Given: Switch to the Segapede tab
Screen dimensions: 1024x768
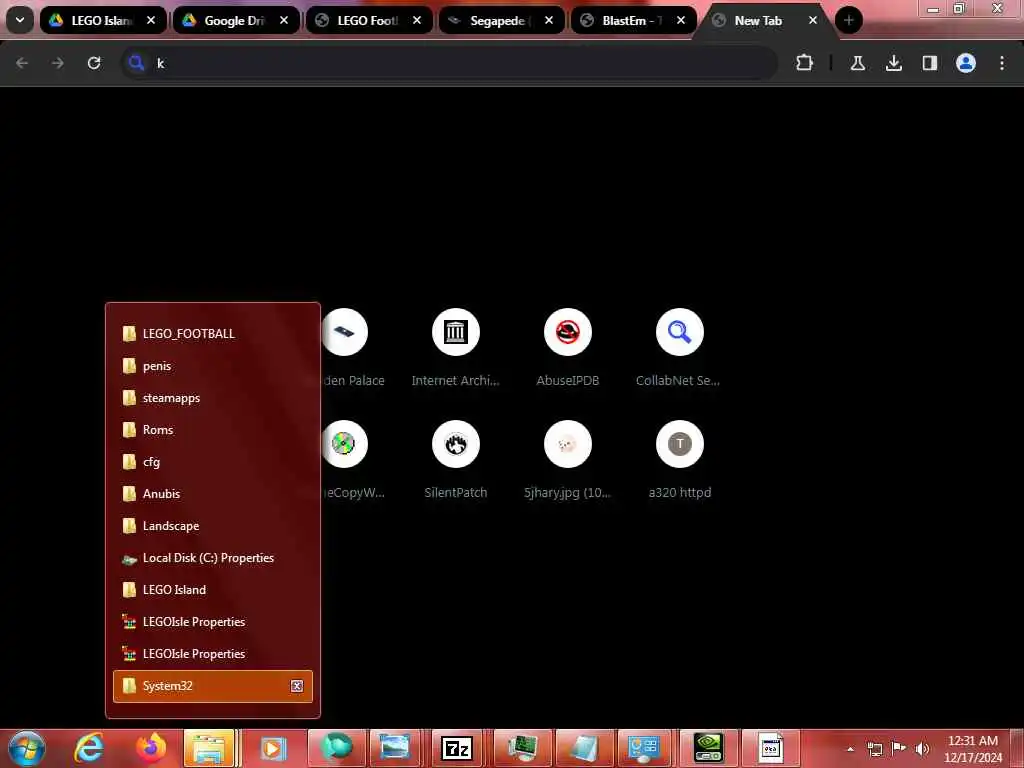Looking at the screenshot, I should (x=501, y=20).
